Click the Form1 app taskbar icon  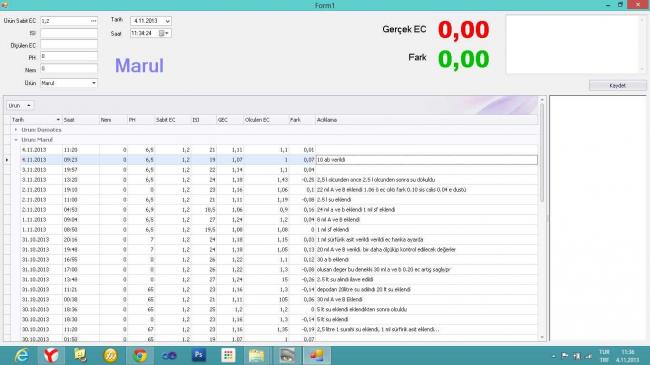(316, 355)
